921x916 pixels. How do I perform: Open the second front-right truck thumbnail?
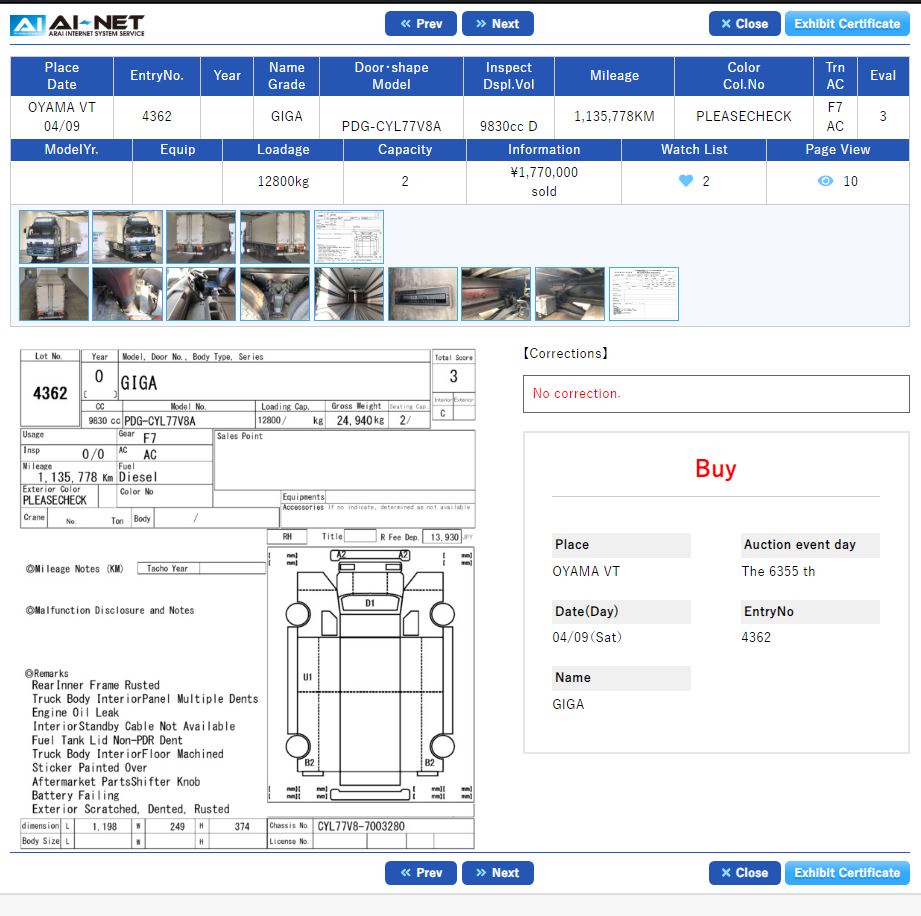click(127, 237)
